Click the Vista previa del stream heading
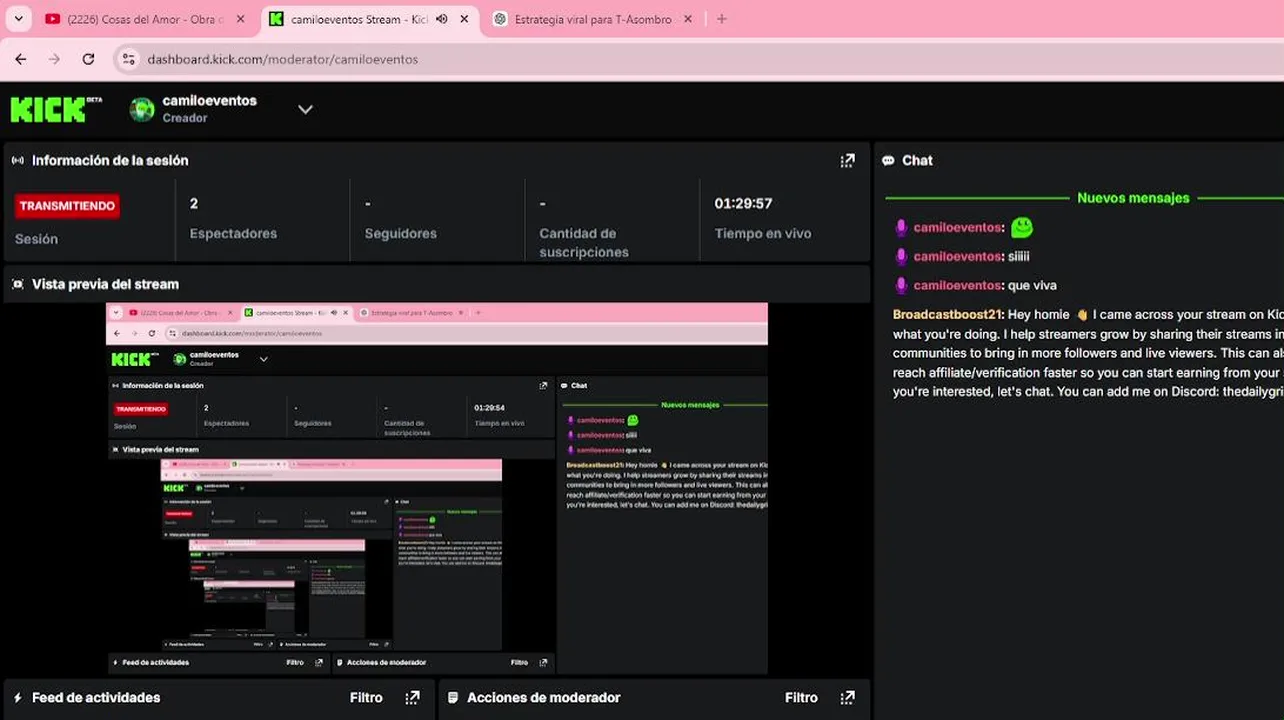The width and height of the screenshot is (1284, 720). tap(105, 284)
